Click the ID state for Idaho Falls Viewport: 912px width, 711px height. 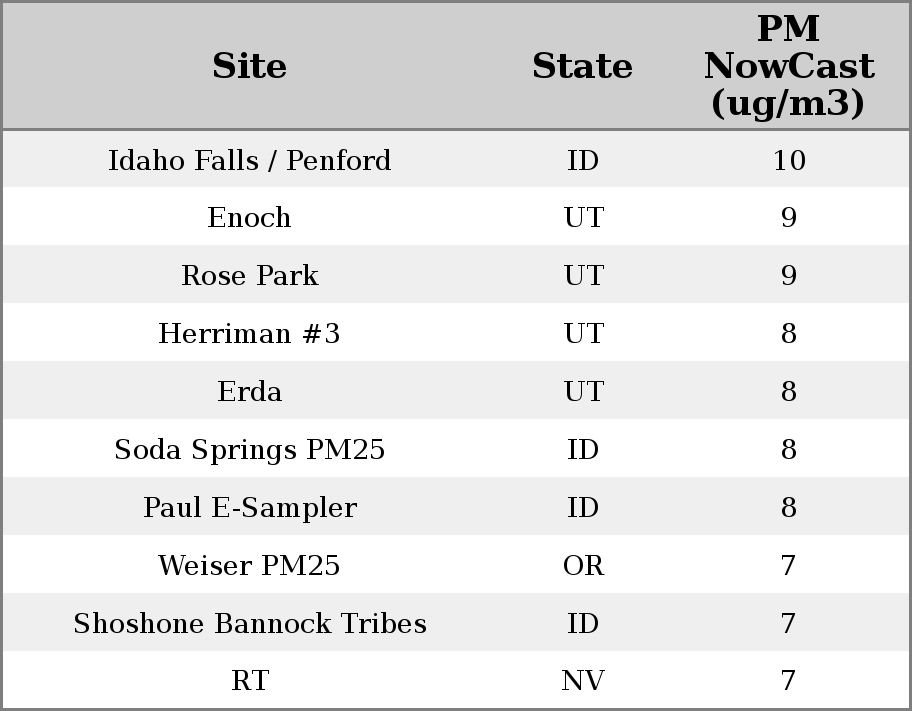point(583,160)
